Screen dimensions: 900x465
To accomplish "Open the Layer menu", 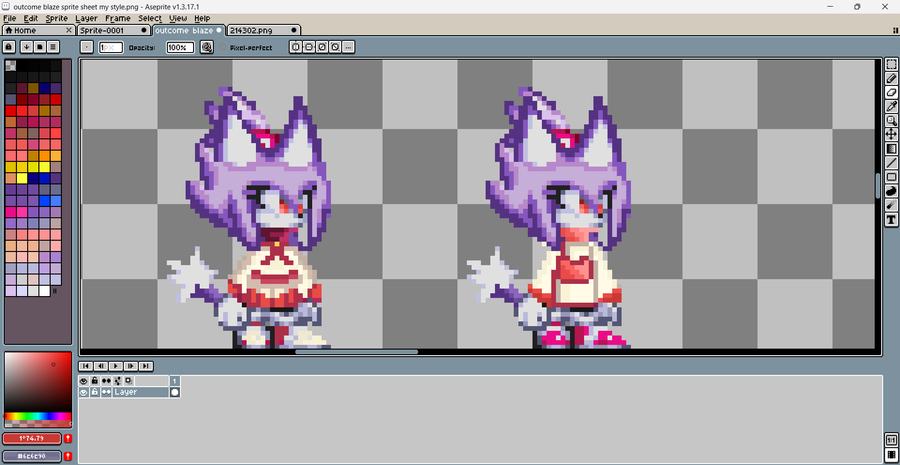I will click(87, 18).
